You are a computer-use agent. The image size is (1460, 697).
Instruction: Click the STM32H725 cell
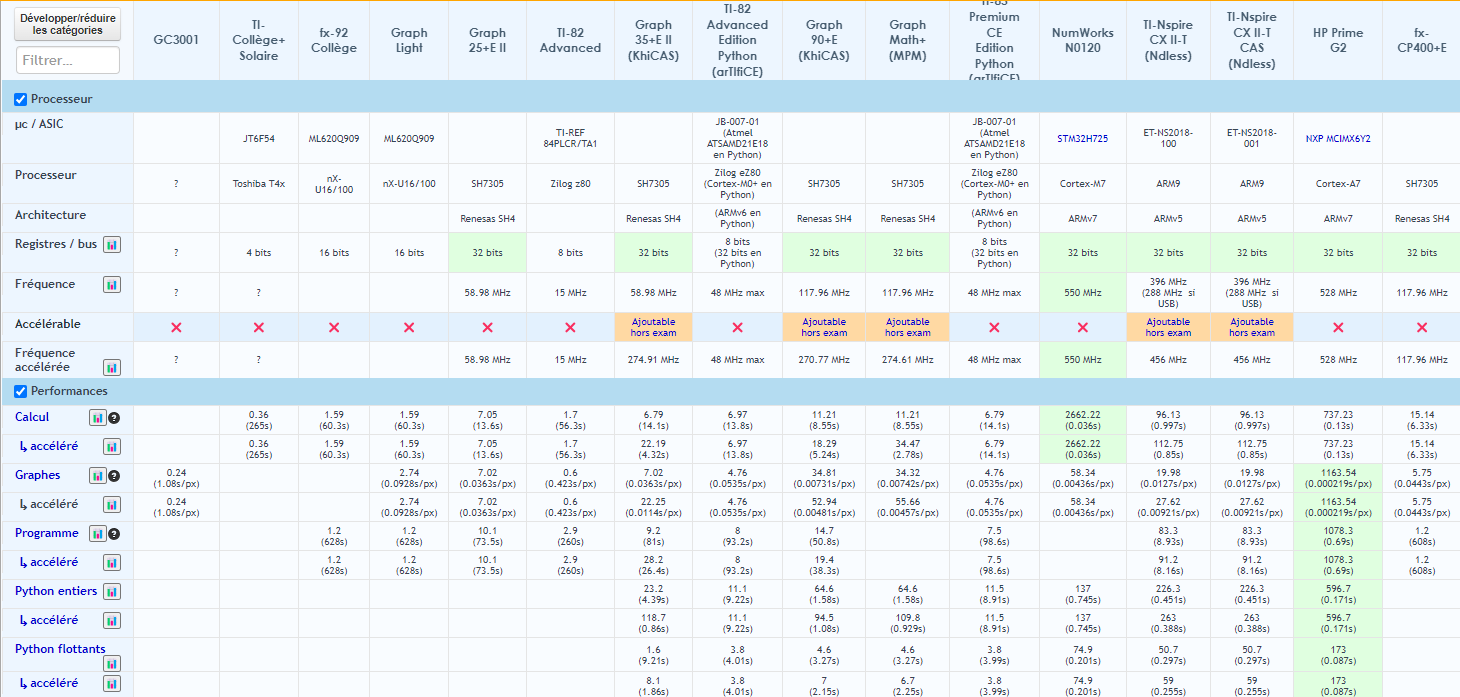[1082, 138]
